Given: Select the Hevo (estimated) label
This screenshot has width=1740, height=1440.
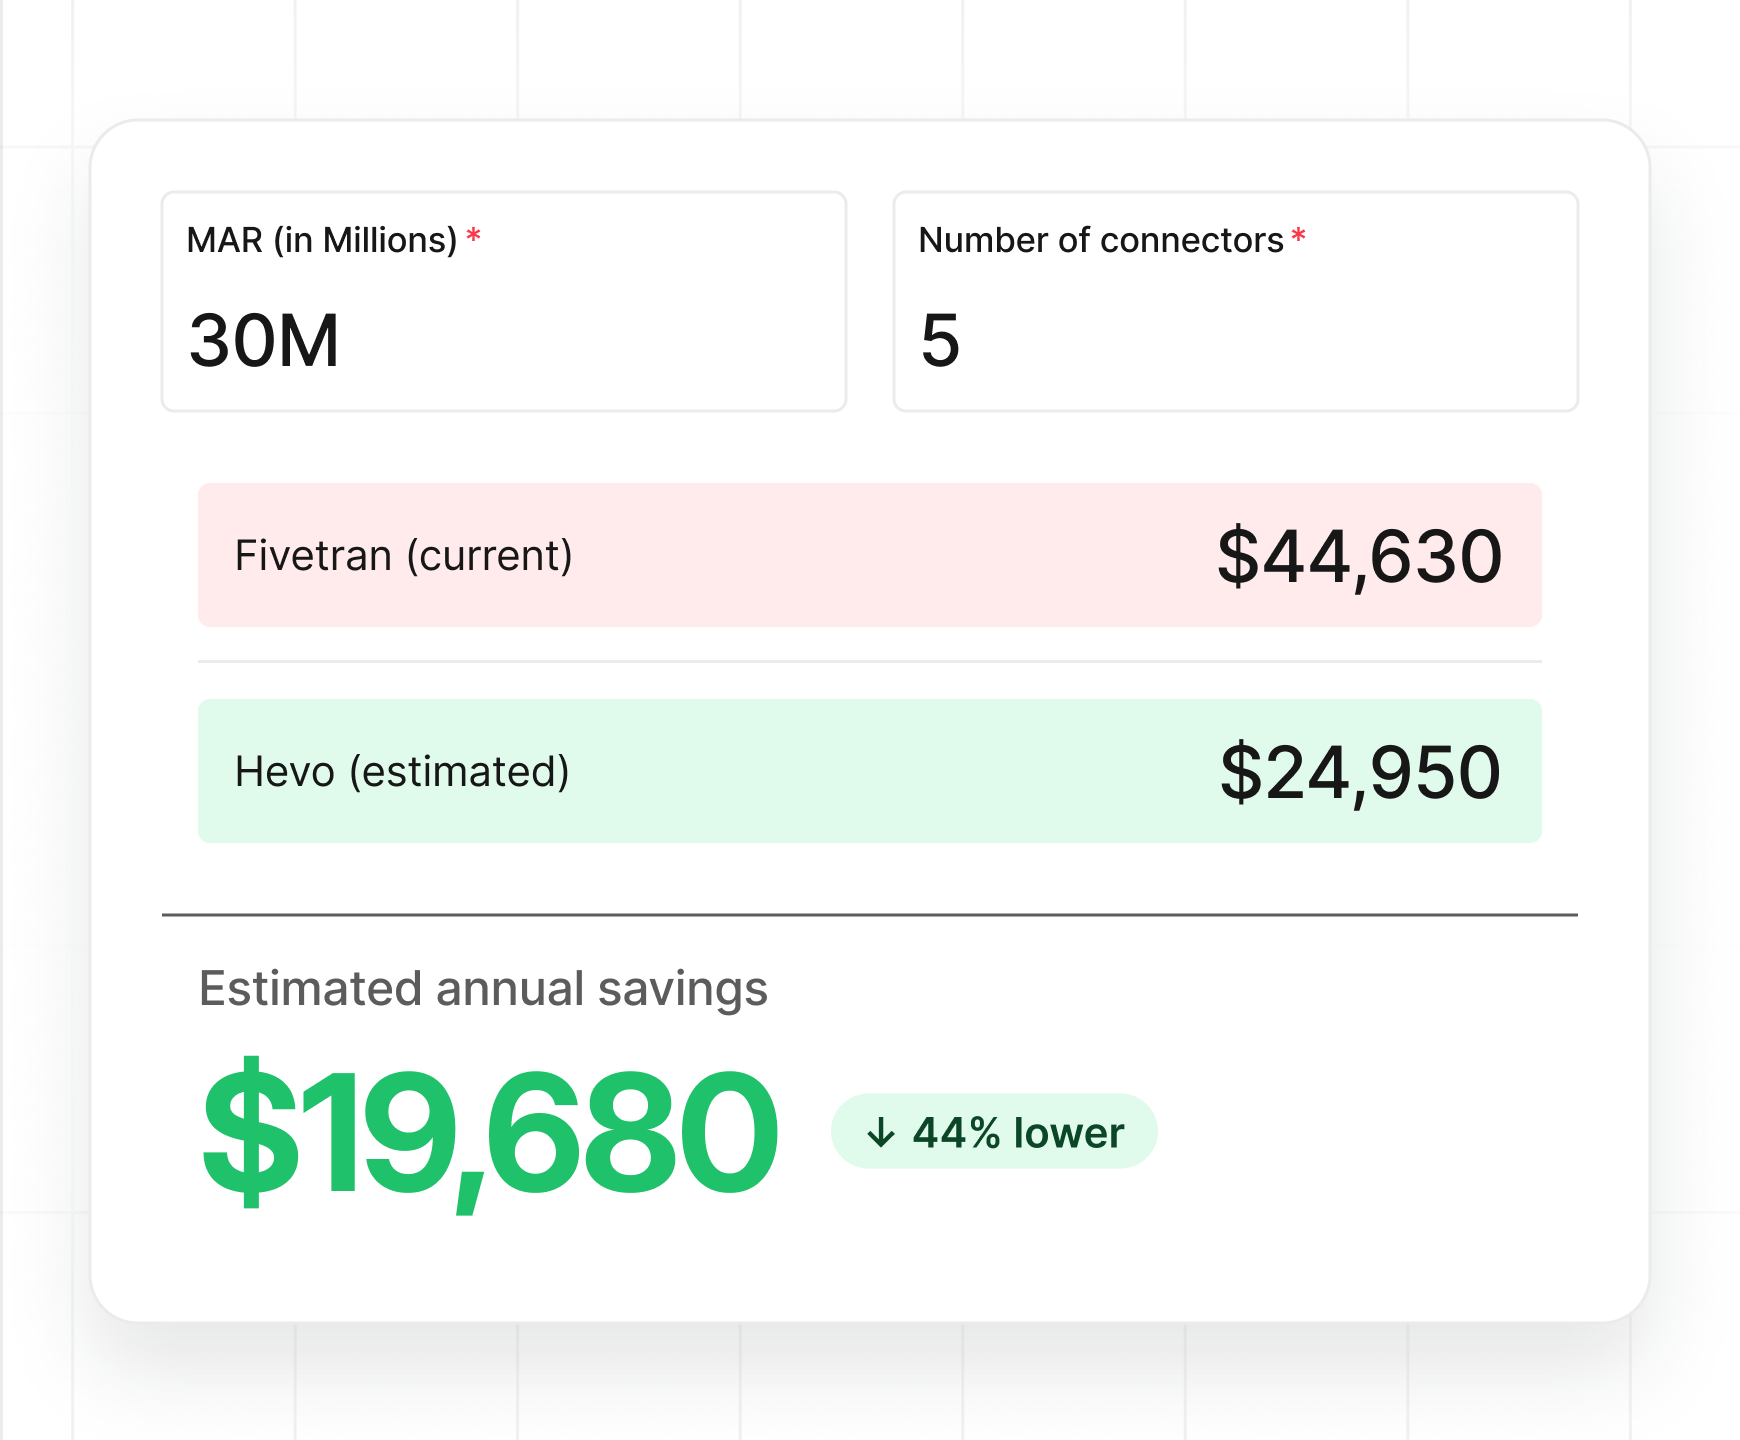Looking at the screenshot, I should pos(402,771).
